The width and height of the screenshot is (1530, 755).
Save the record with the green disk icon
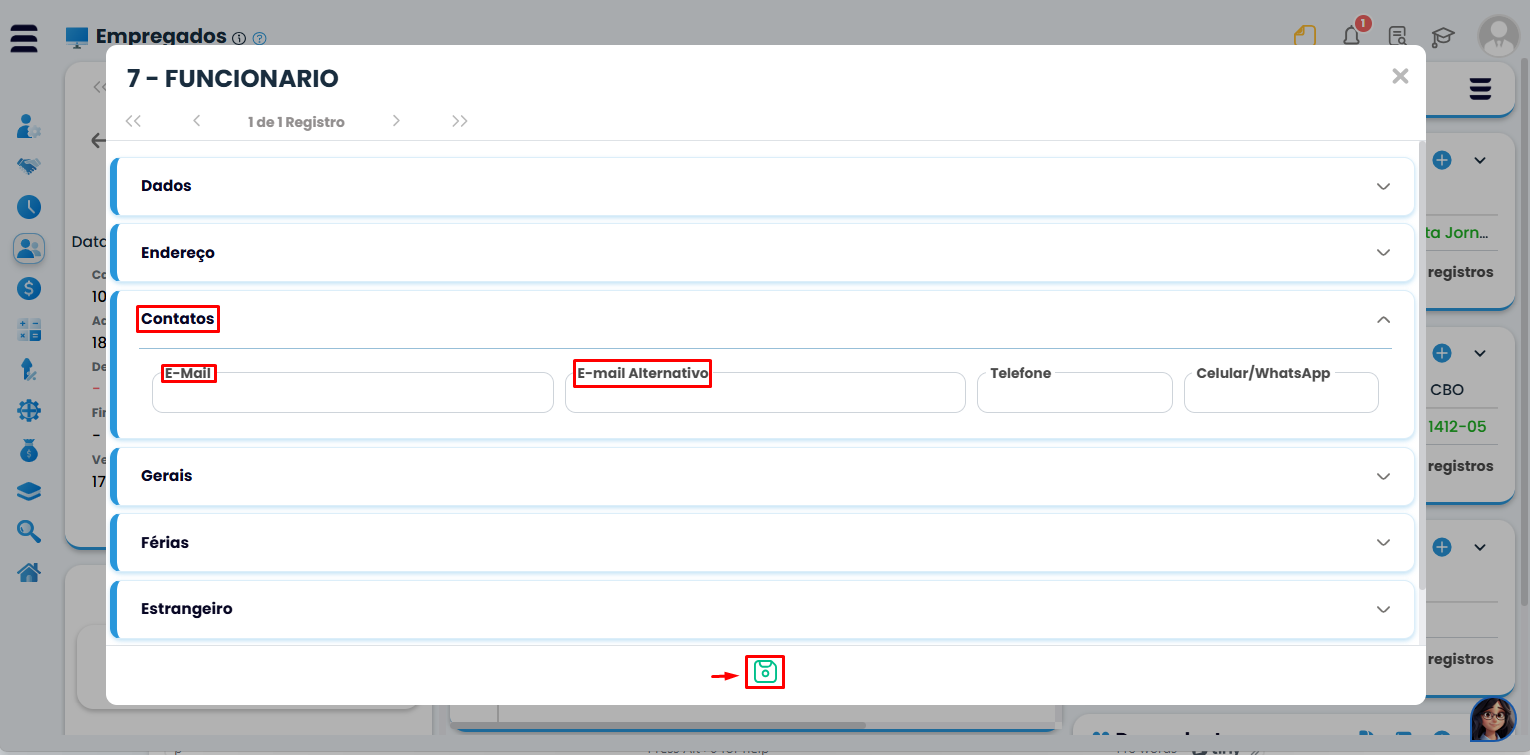(x=765, y=672)
